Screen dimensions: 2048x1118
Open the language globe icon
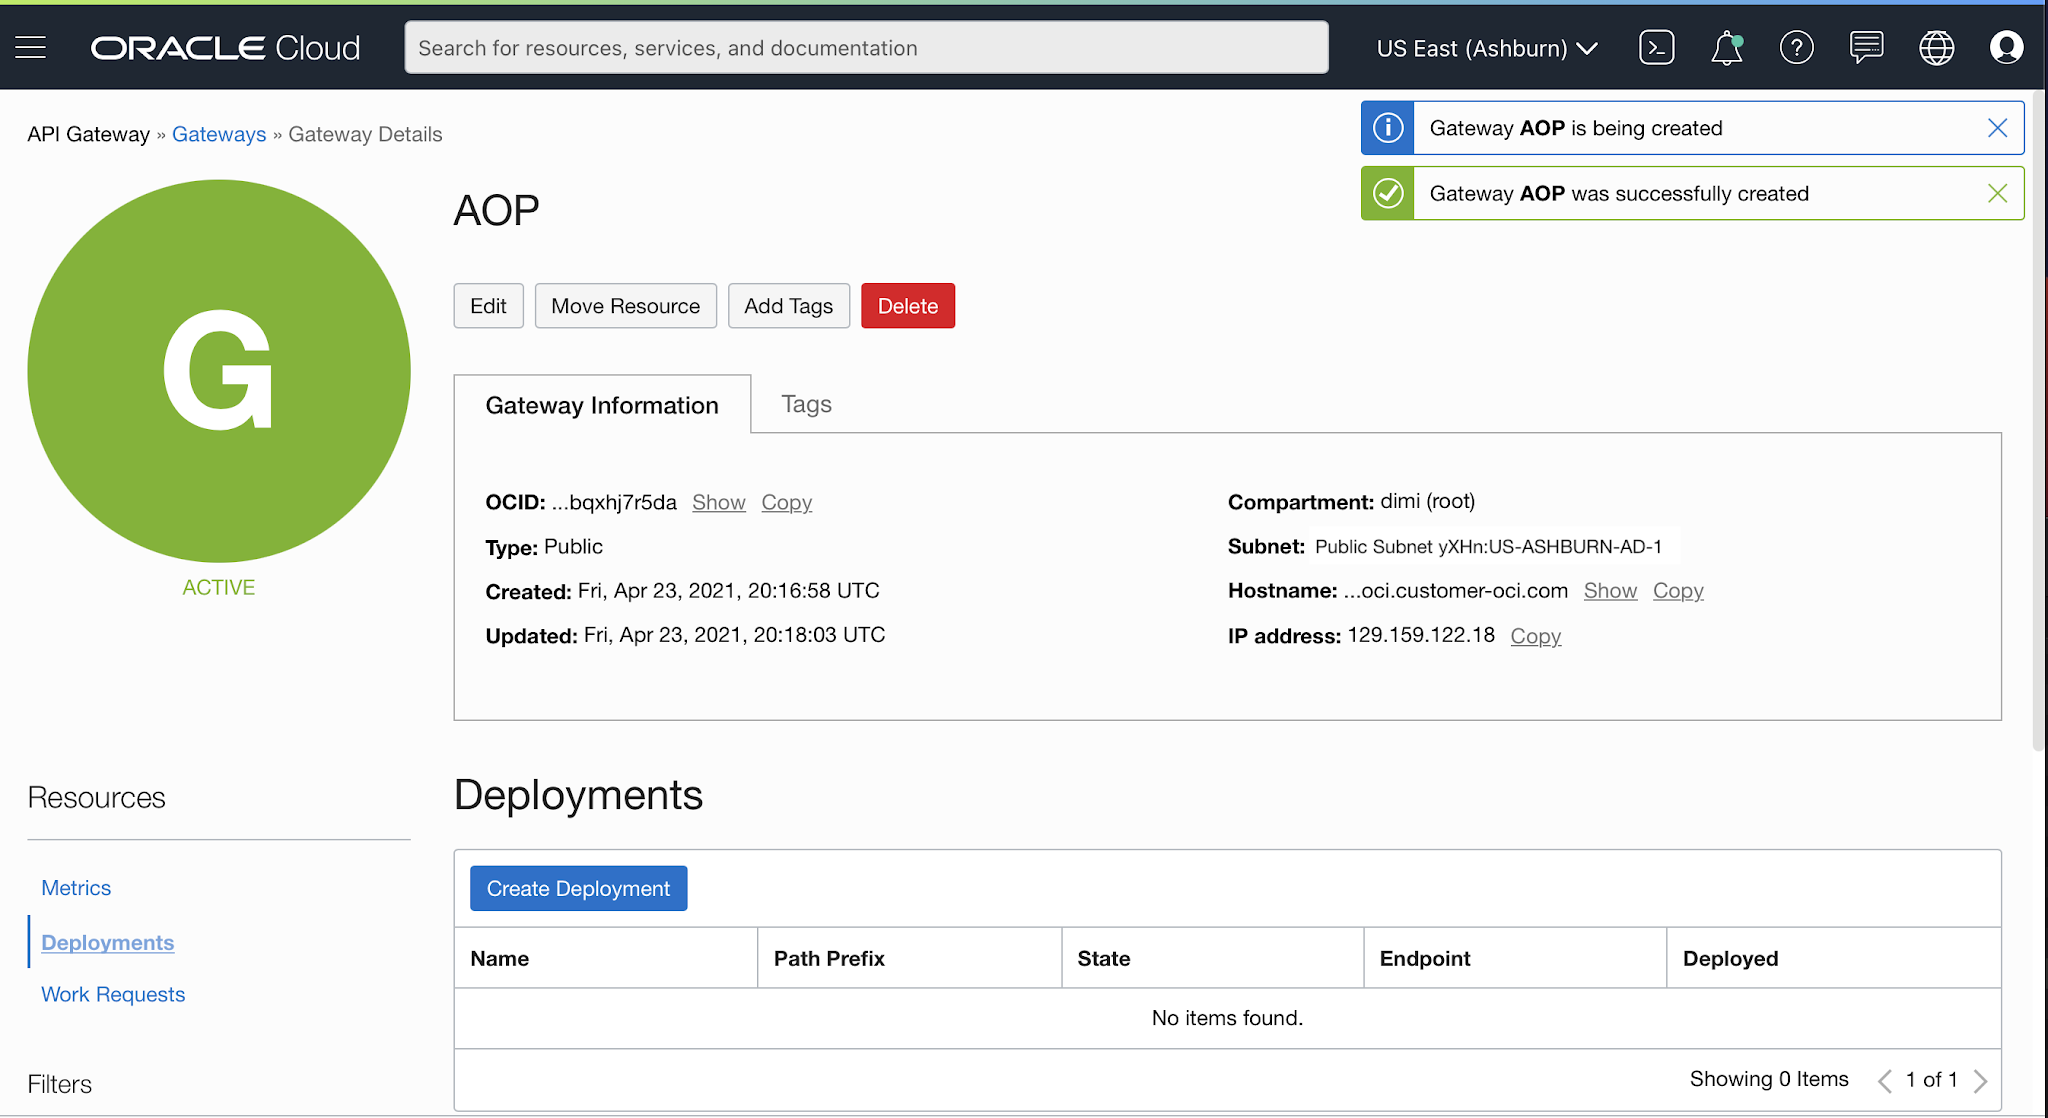pos(1936,47)
